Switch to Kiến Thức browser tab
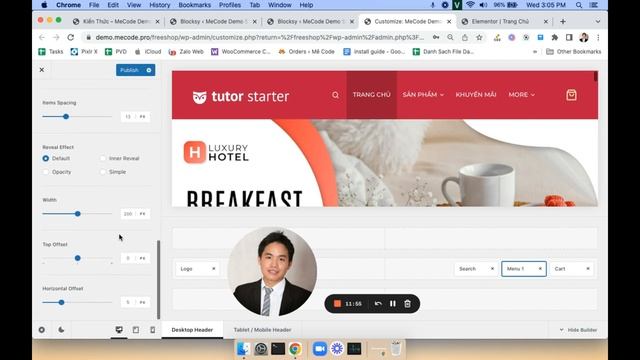640x360 pixels. point(116,21)
